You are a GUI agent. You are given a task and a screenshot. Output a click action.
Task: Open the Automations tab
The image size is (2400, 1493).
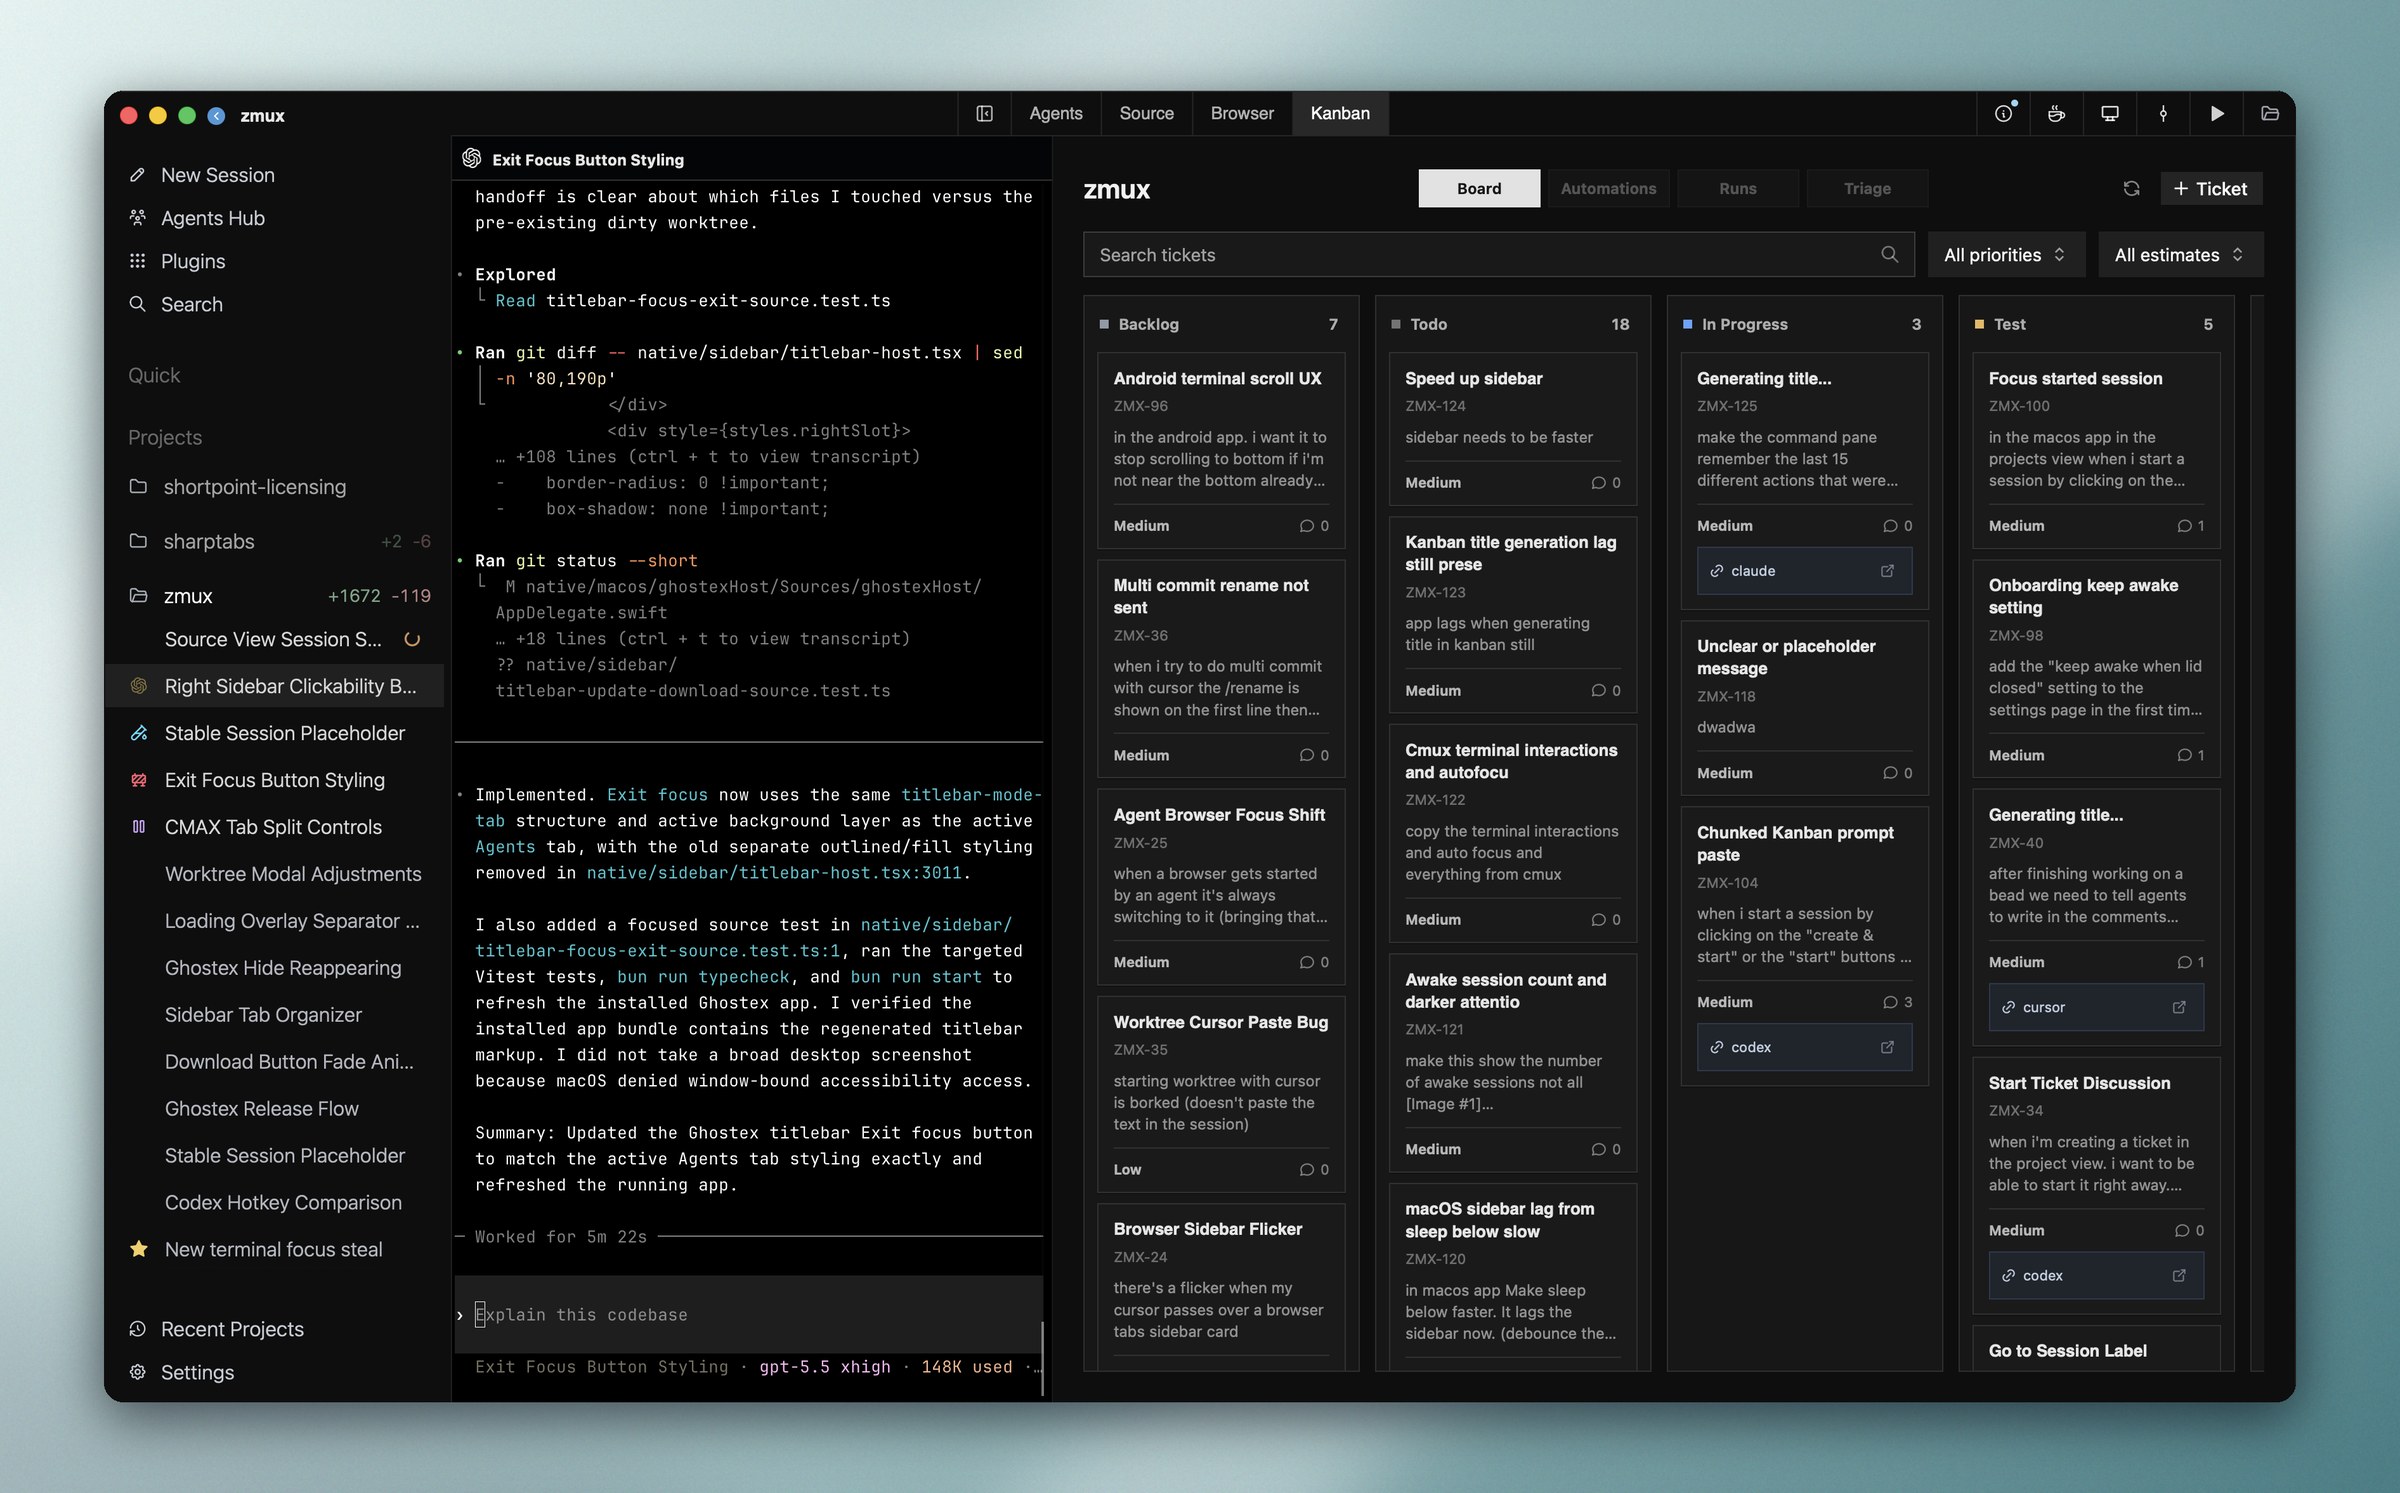1608,189
